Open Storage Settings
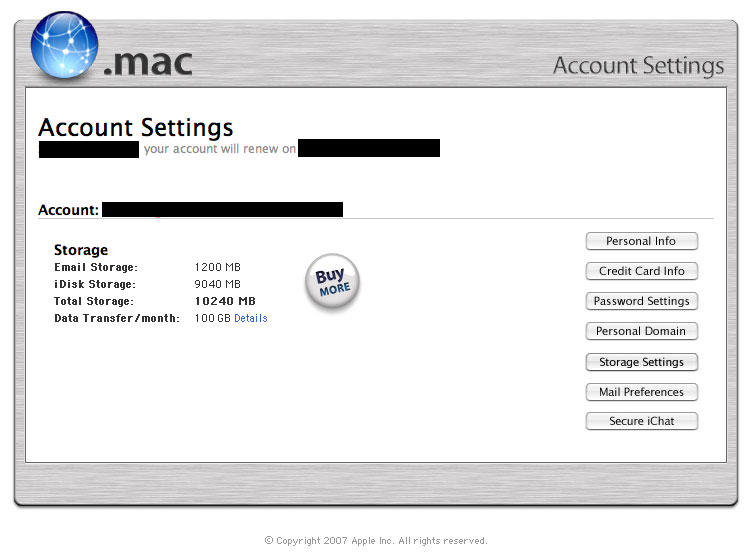Image resolution: width=753 pixels, height=556 pixels. [x=641, y=362]
